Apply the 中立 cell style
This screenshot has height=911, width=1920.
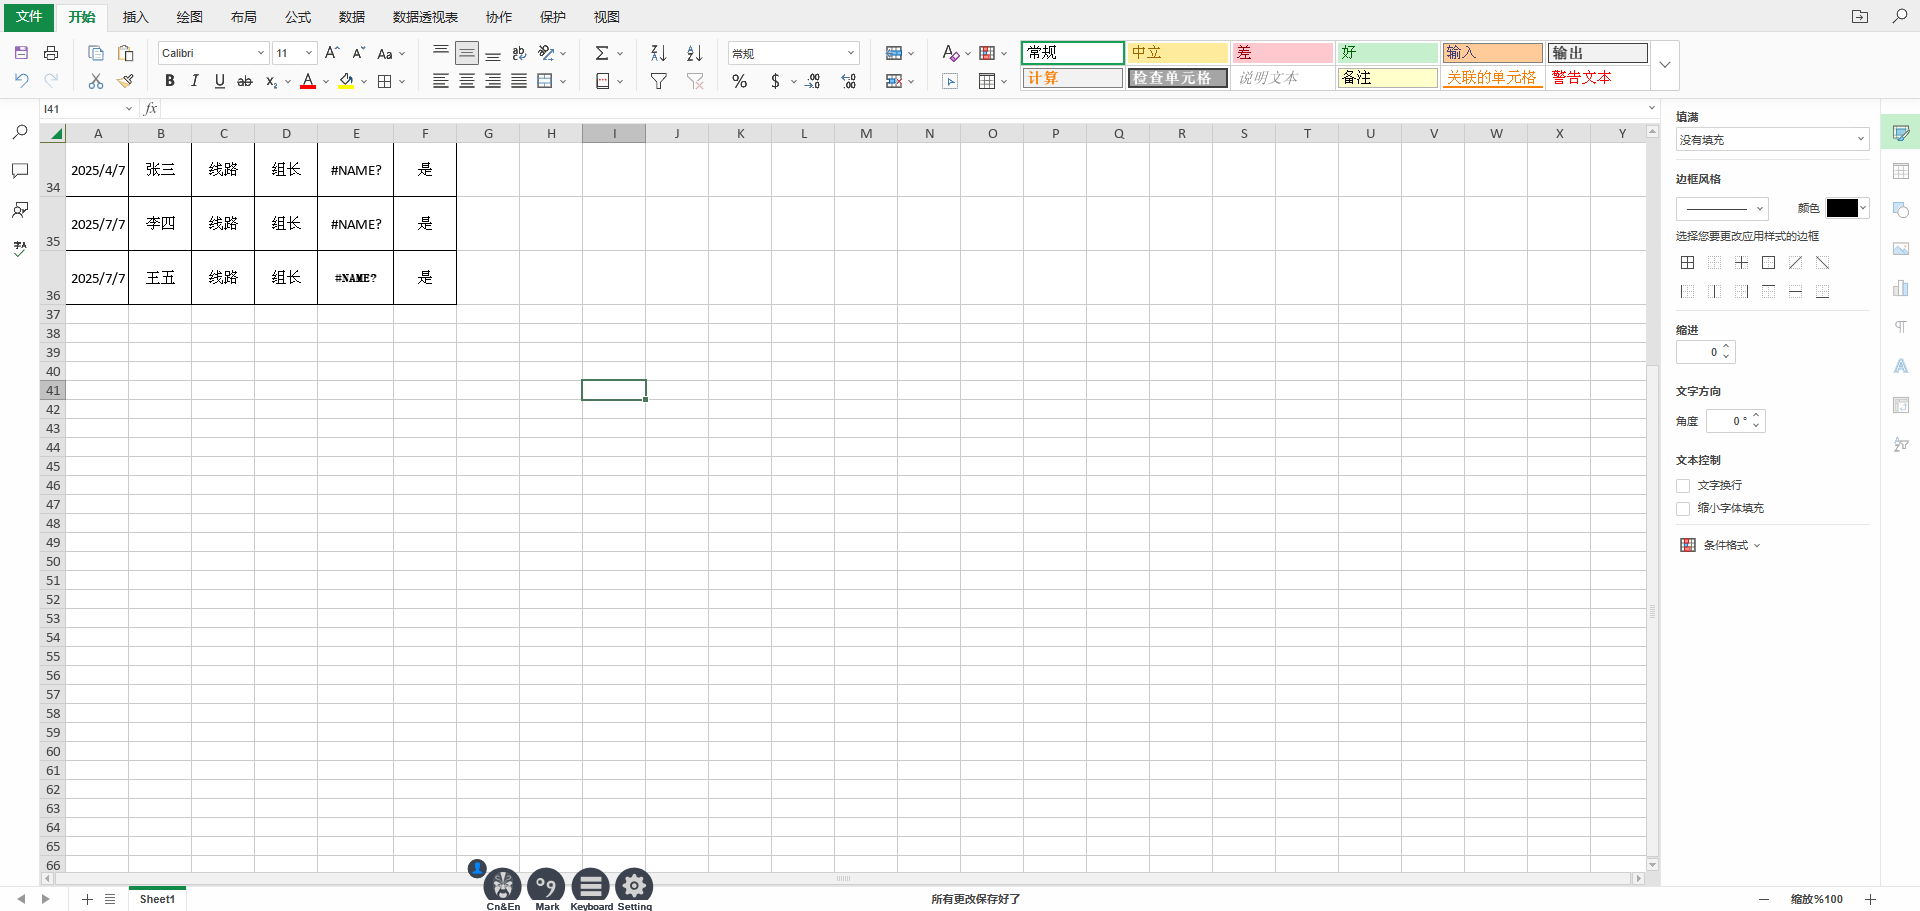pyautogui.click(x=1177, y=53)
